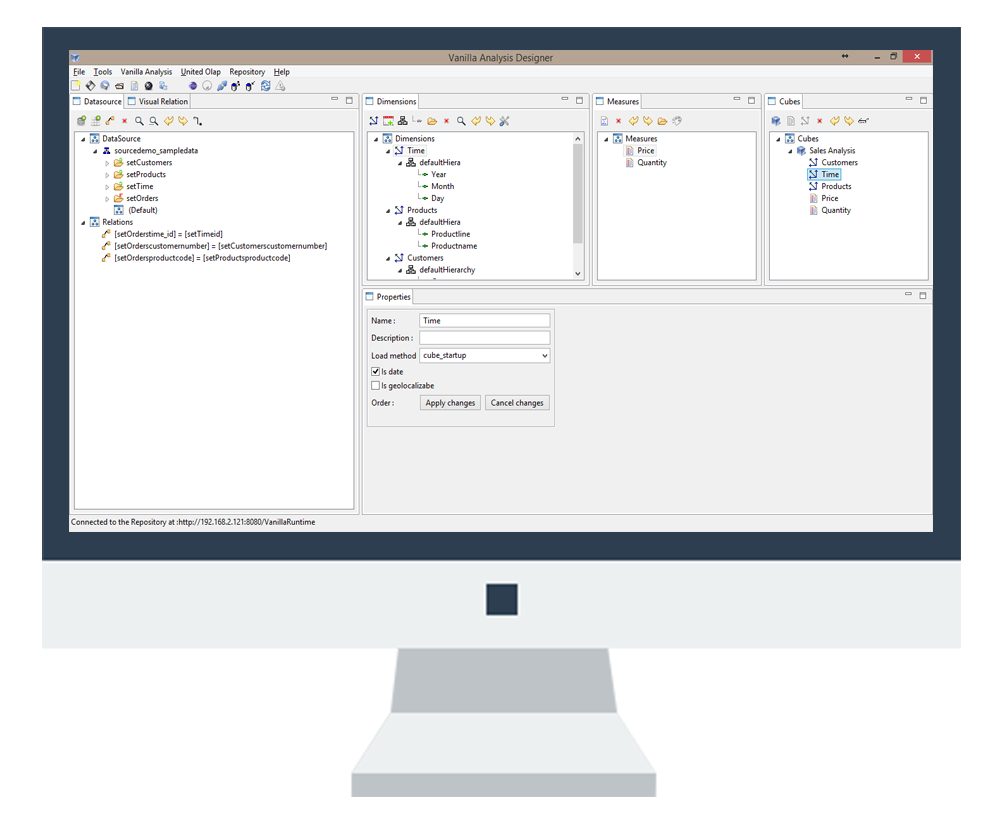1000x830 pixels.
Task: Select the Price measure in Measures tree
Action: (x=645, y=151)
